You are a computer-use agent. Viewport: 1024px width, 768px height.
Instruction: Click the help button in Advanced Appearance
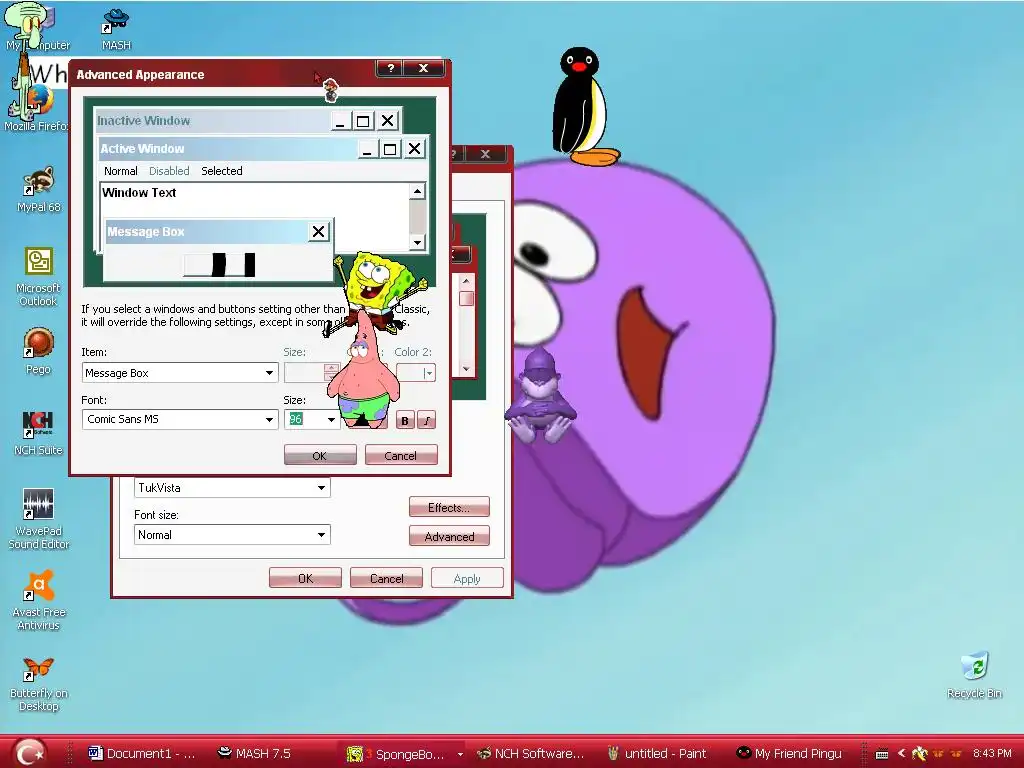(x=391, y=68)
